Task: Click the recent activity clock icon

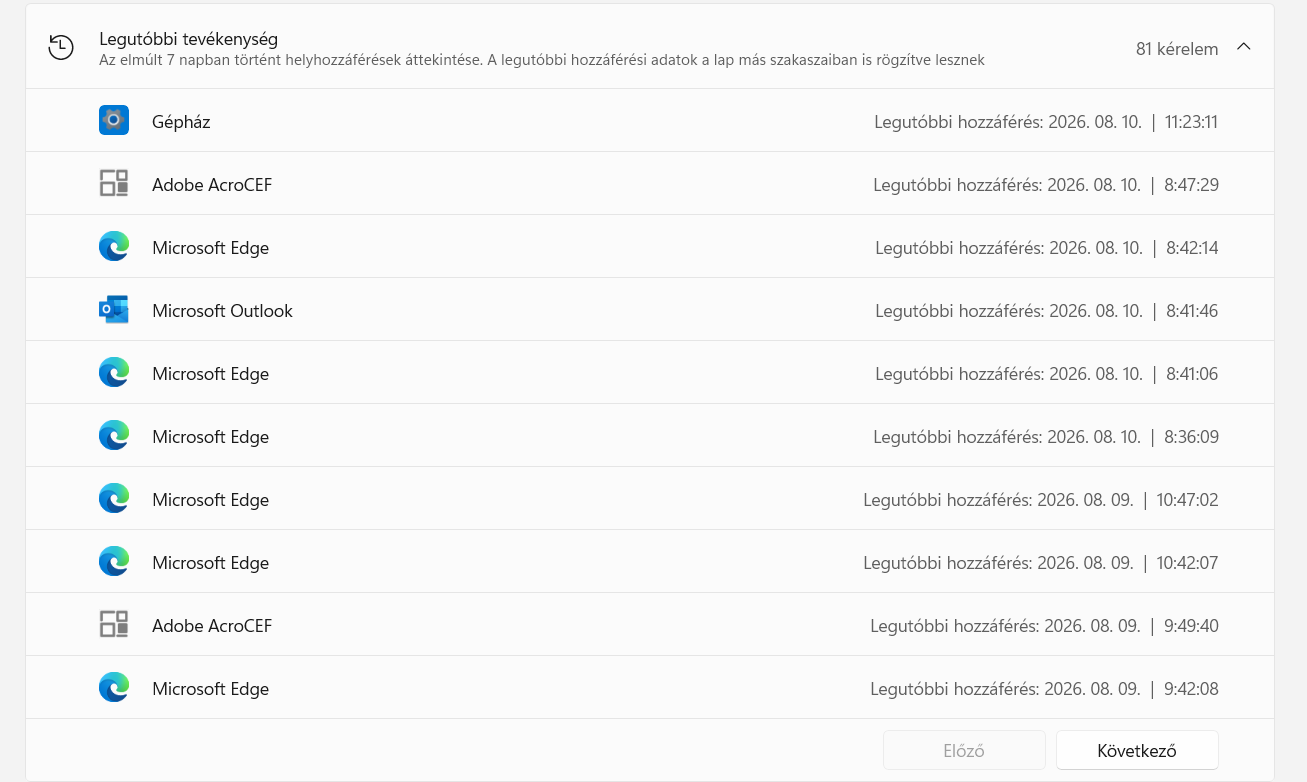Action: (61, 47)
